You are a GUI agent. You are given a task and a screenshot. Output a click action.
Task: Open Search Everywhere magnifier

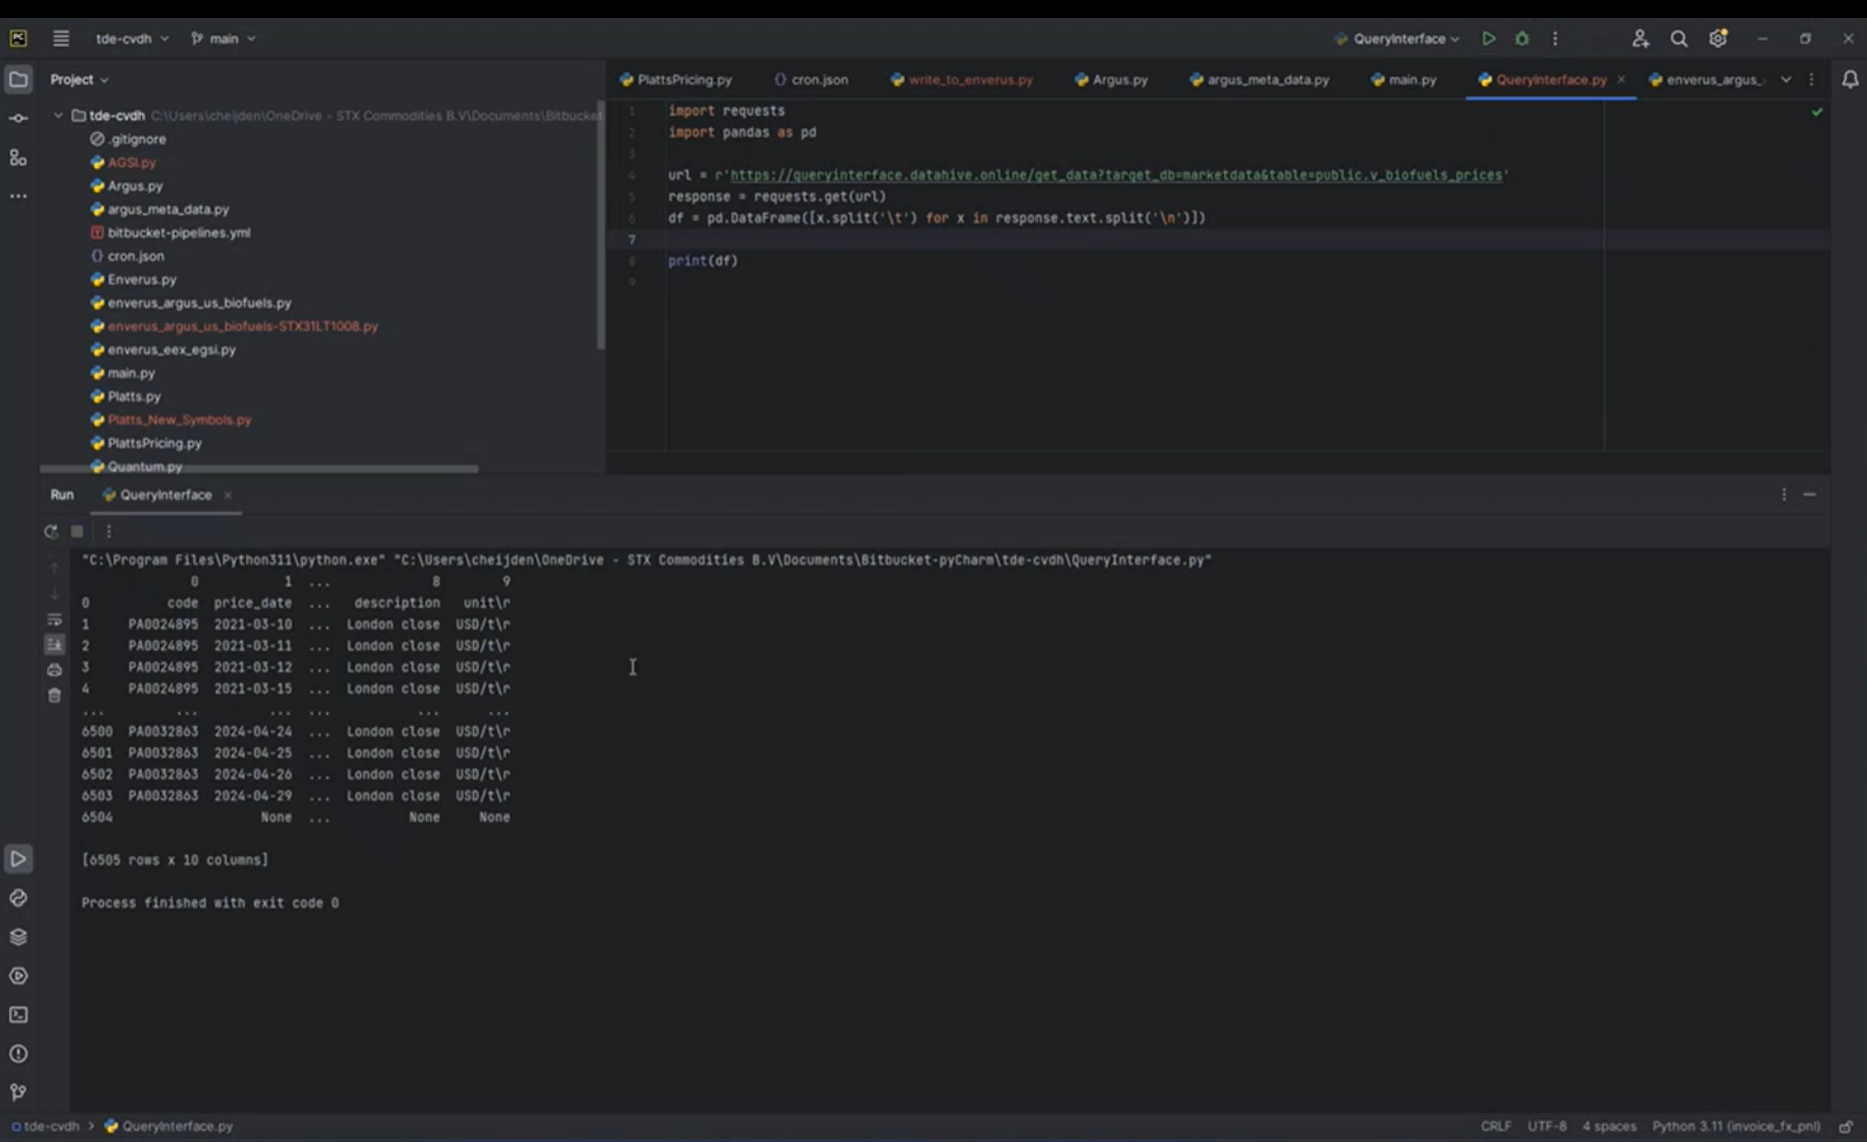point(1679,38)
